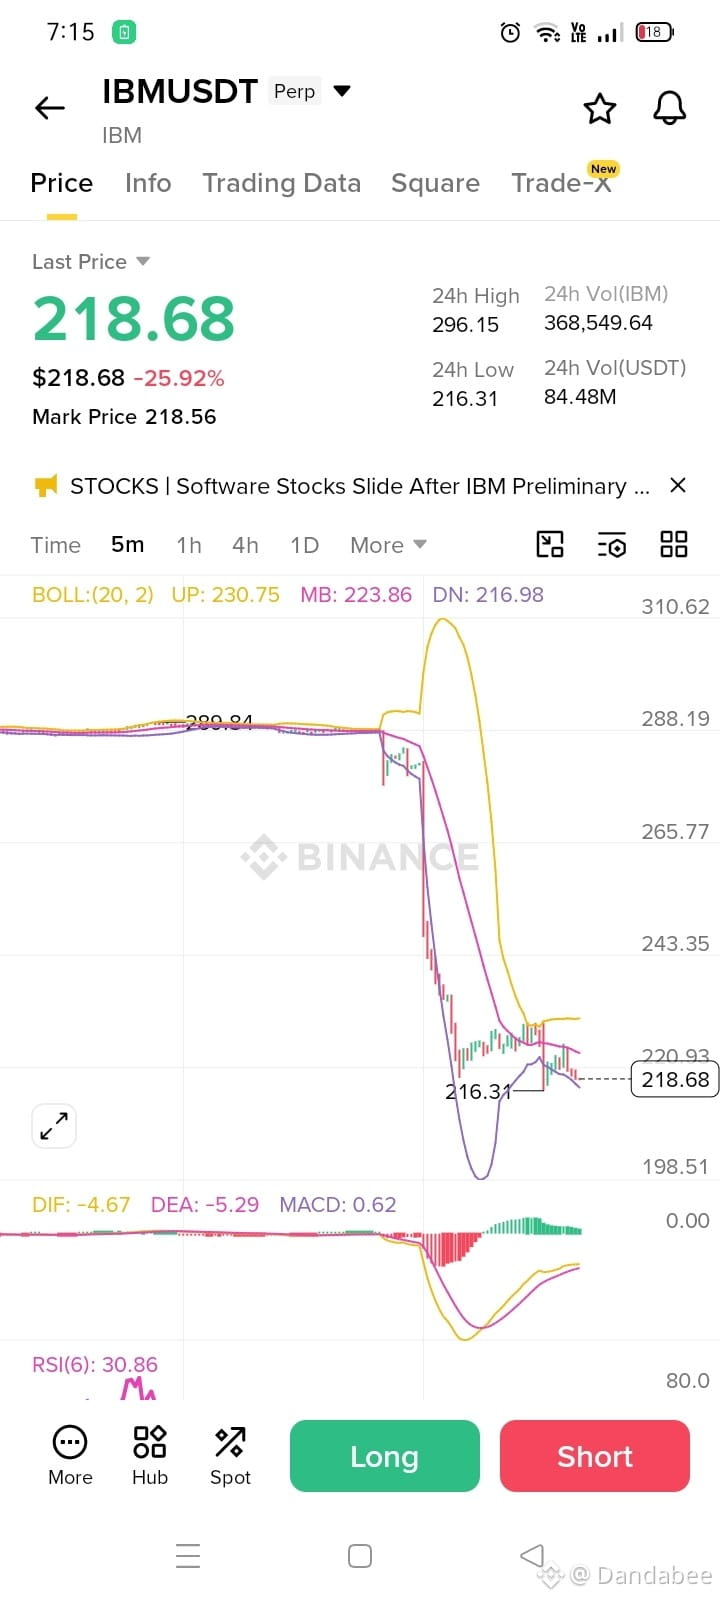Open the Spot trading icon
Screen dimensions: 720x1600
(230, 1456)
